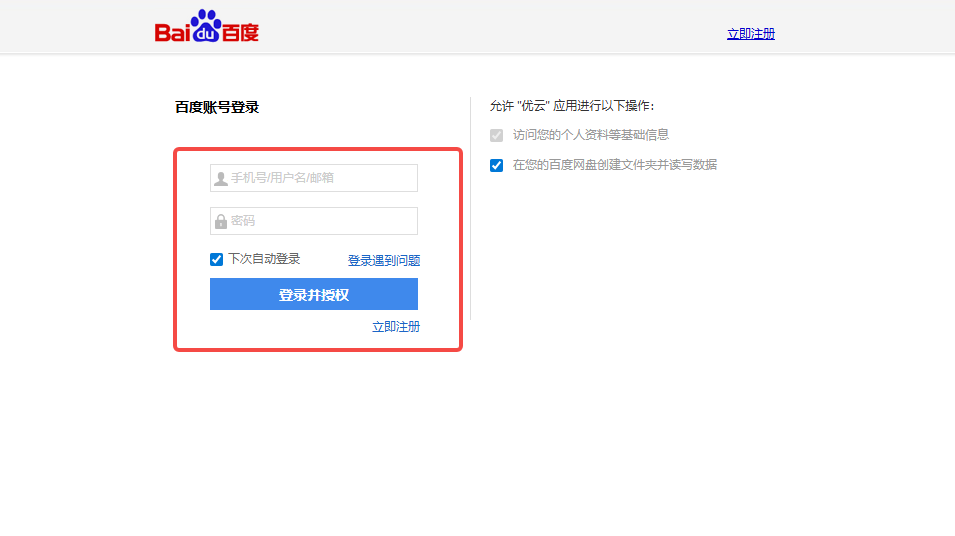Click the 百度账号登录 heading
The width and height of the screenshot is (955, 536).
point(217,107)
